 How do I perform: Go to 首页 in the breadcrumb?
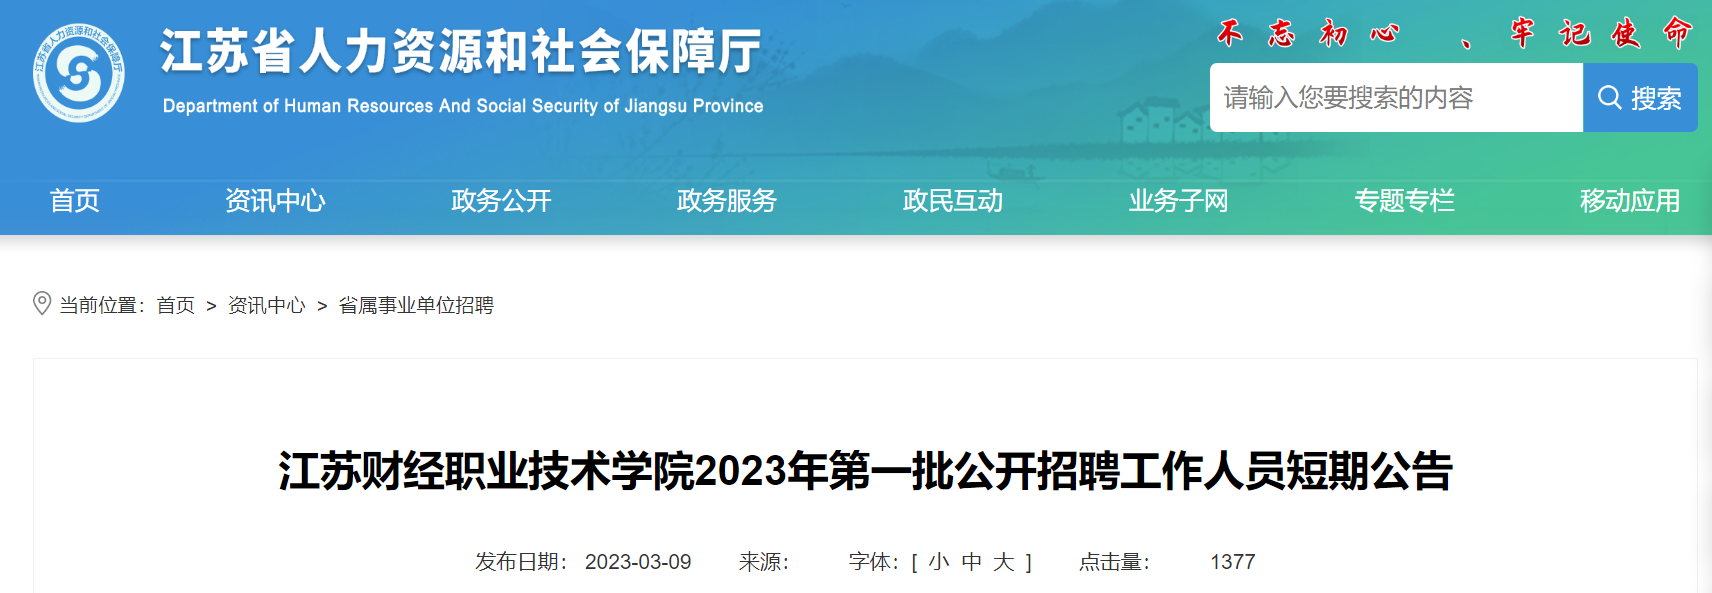pos(176,305)
